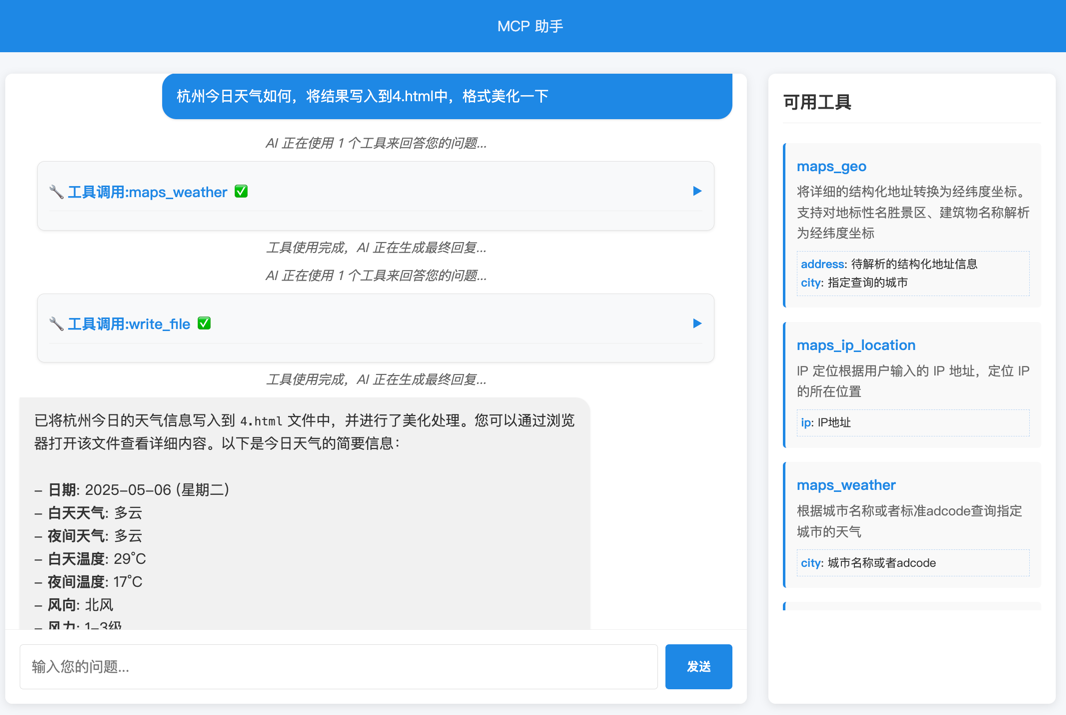Click maps_weather description about 查询指定城市的天气
Viewport: 1066px width, 715px height.
pyautogui.click(x=910, y=521)
